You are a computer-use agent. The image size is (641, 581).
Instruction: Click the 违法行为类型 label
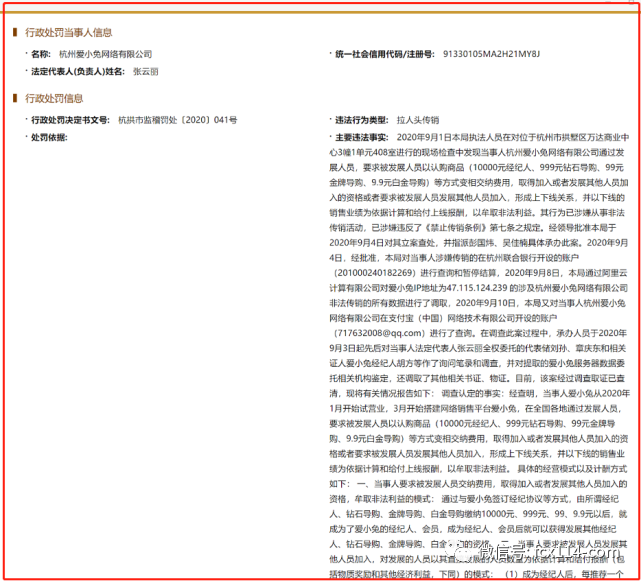pos(361,120)
